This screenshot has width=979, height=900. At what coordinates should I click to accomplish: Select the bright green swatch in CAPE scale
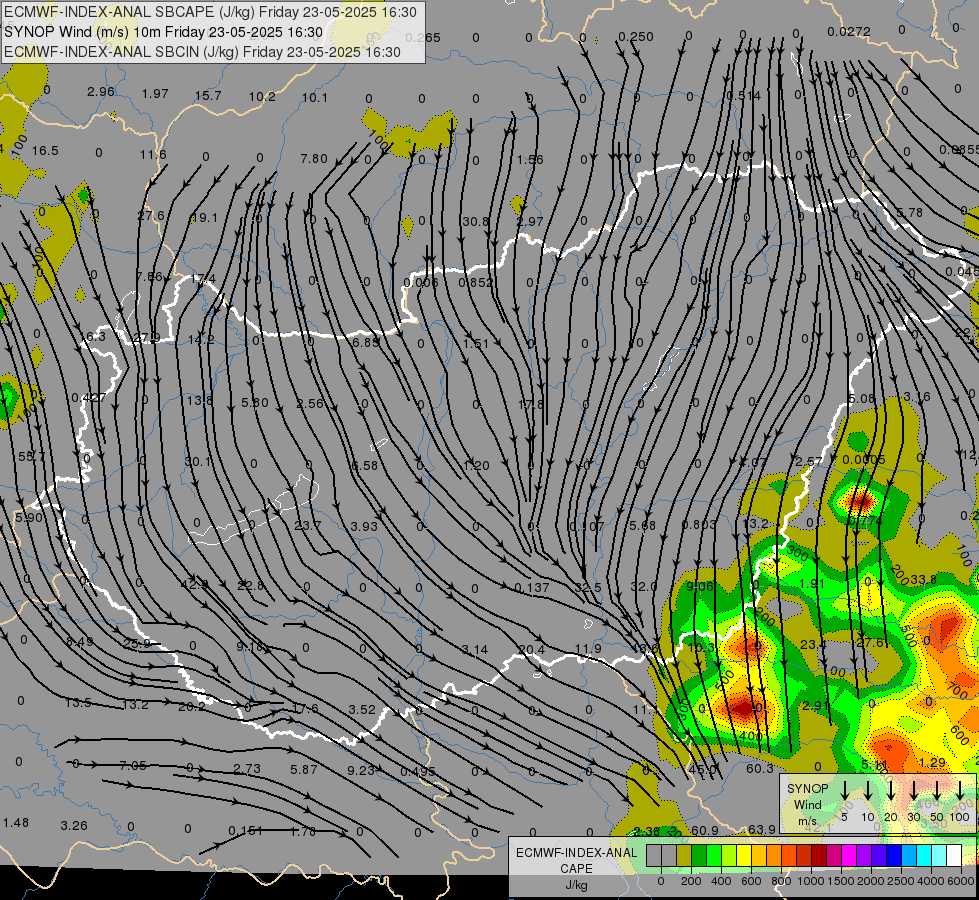click(714, 856)
